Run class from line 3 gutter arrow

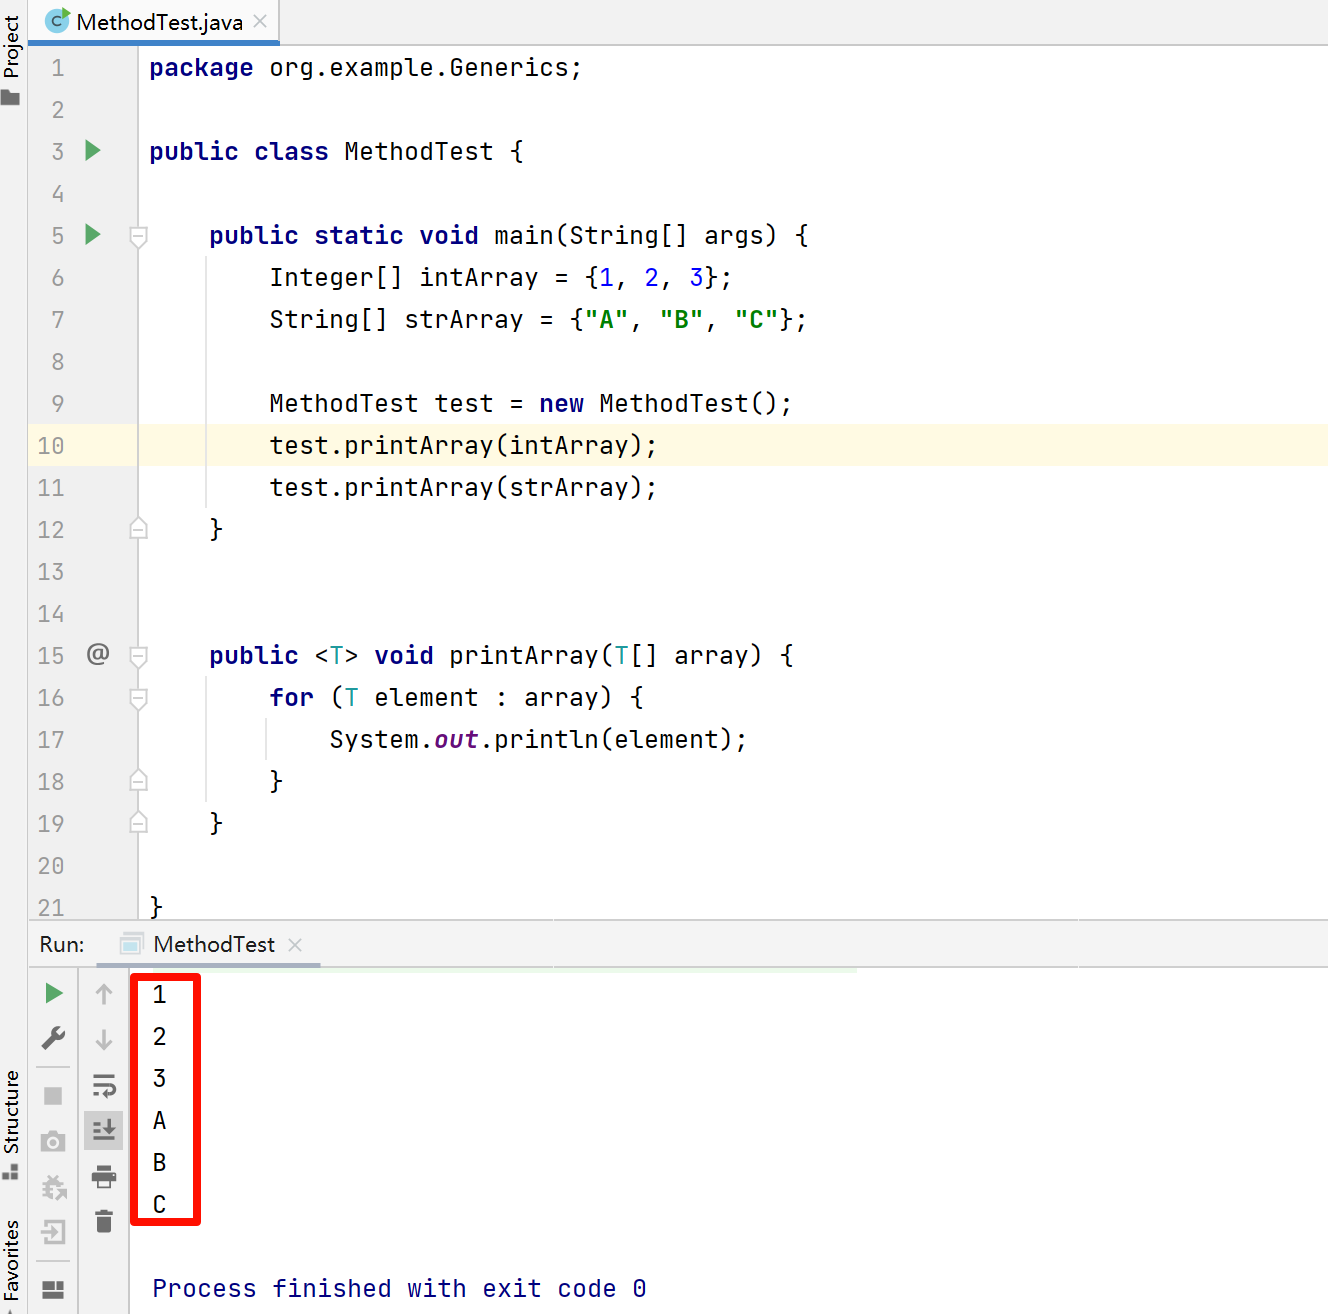point(93,151)
